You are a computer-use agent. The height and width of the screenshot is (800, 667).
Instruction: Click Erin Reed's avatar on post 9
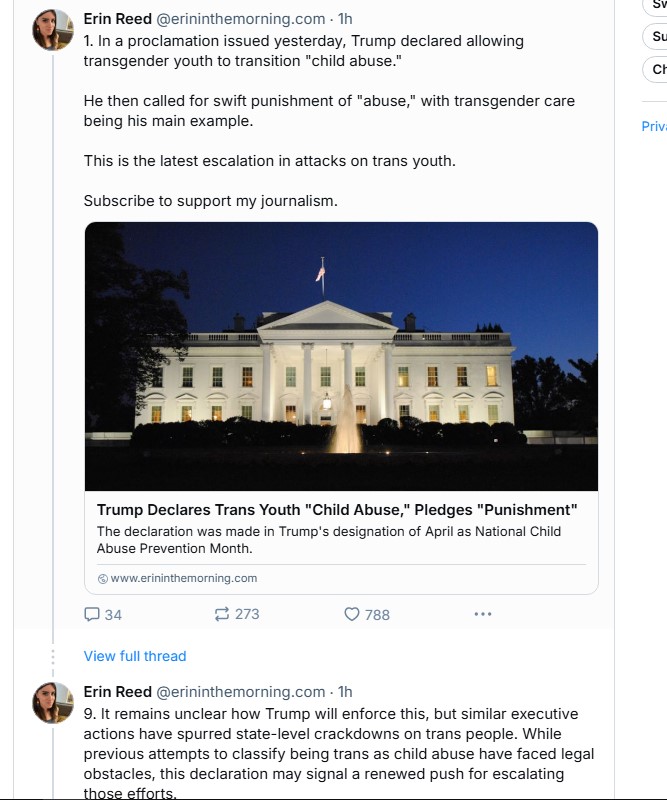click(53, 702)
